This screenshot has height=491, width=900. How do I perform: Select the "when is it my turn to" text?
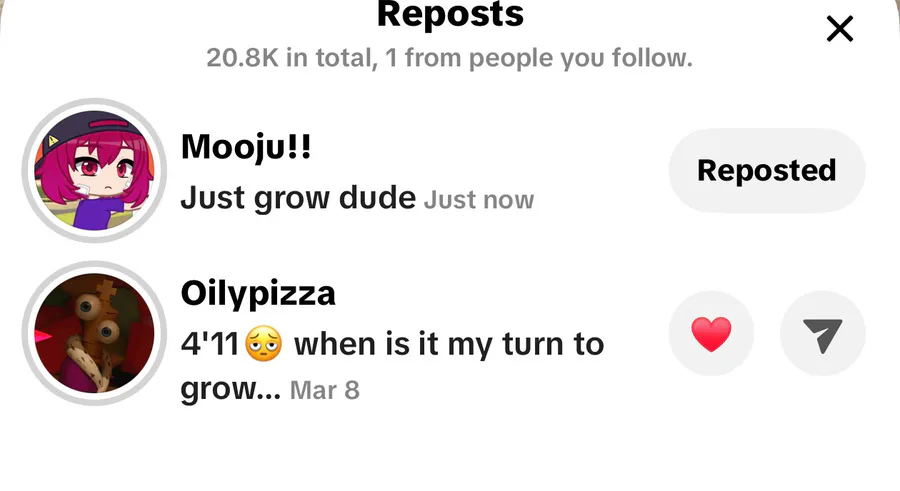coord(449,345)
